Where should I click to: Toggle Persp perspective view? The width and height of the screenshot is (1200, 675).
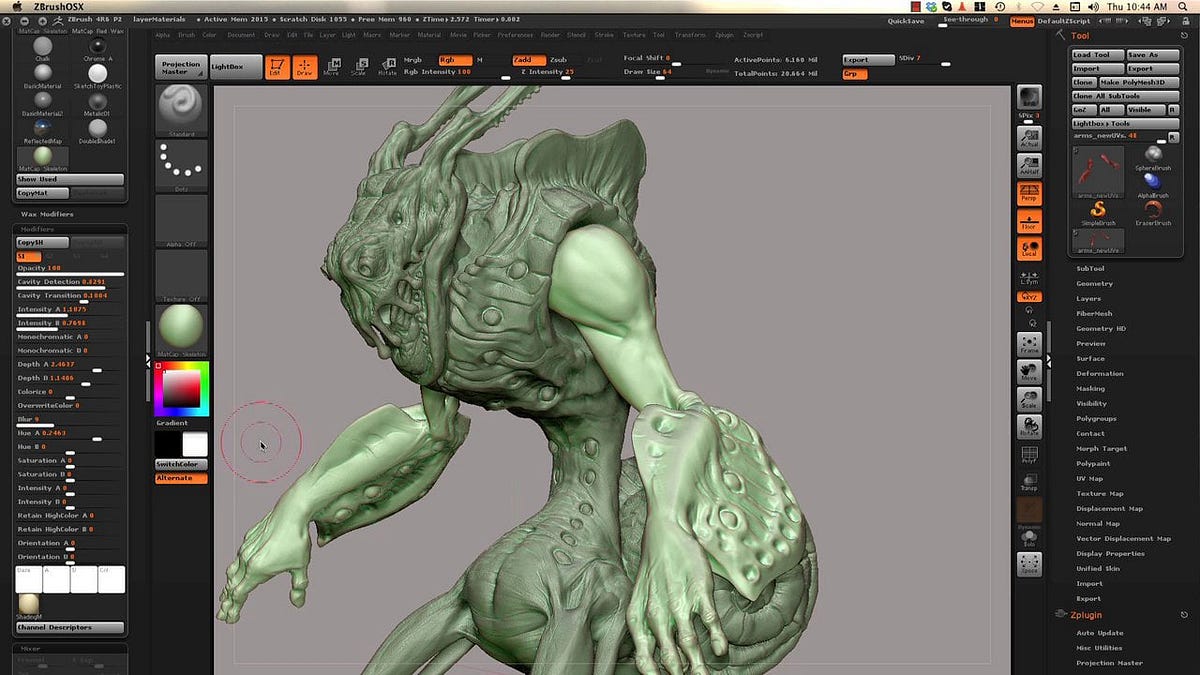1032,193
